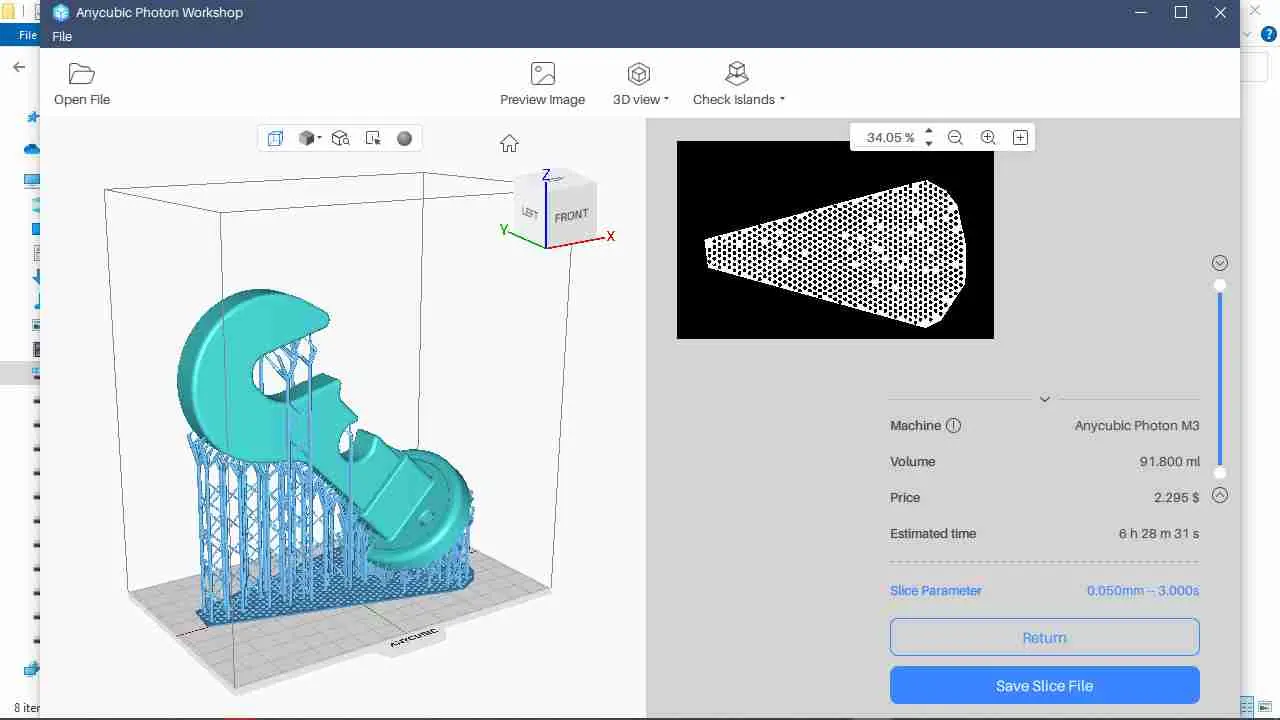The width and height of the screenshot is (1280, 720).
Task: Increase zoom with the up stepper arrow
Action: (929, 131)
